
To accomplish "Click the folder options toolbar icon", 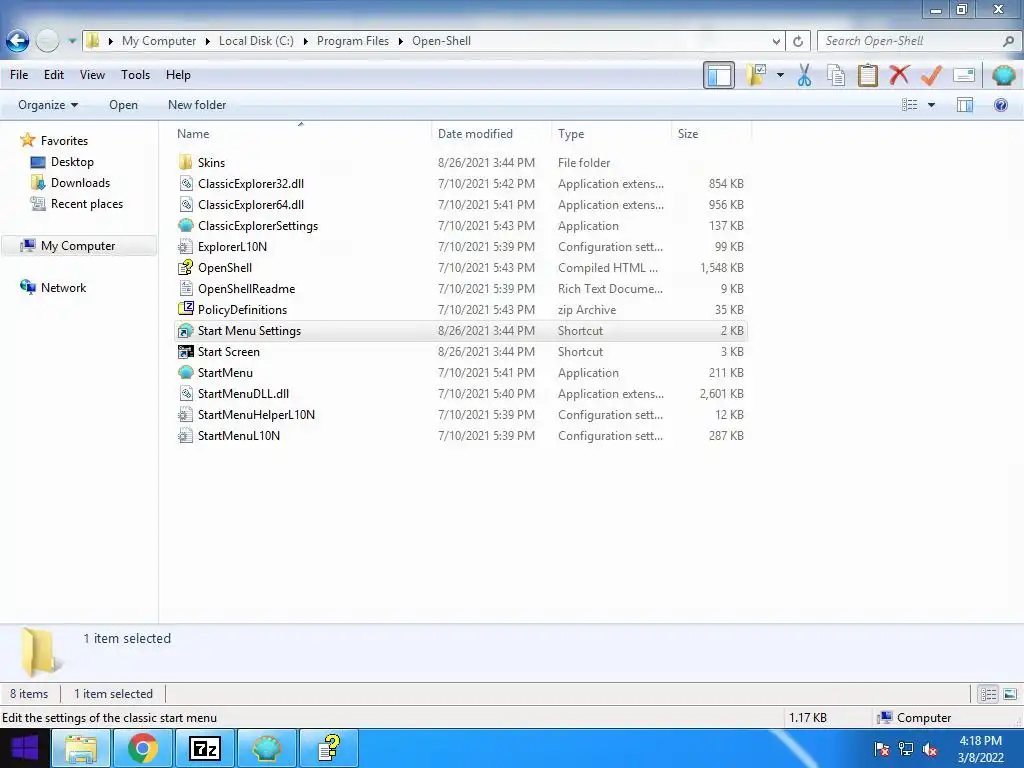I will coord(756,75).
